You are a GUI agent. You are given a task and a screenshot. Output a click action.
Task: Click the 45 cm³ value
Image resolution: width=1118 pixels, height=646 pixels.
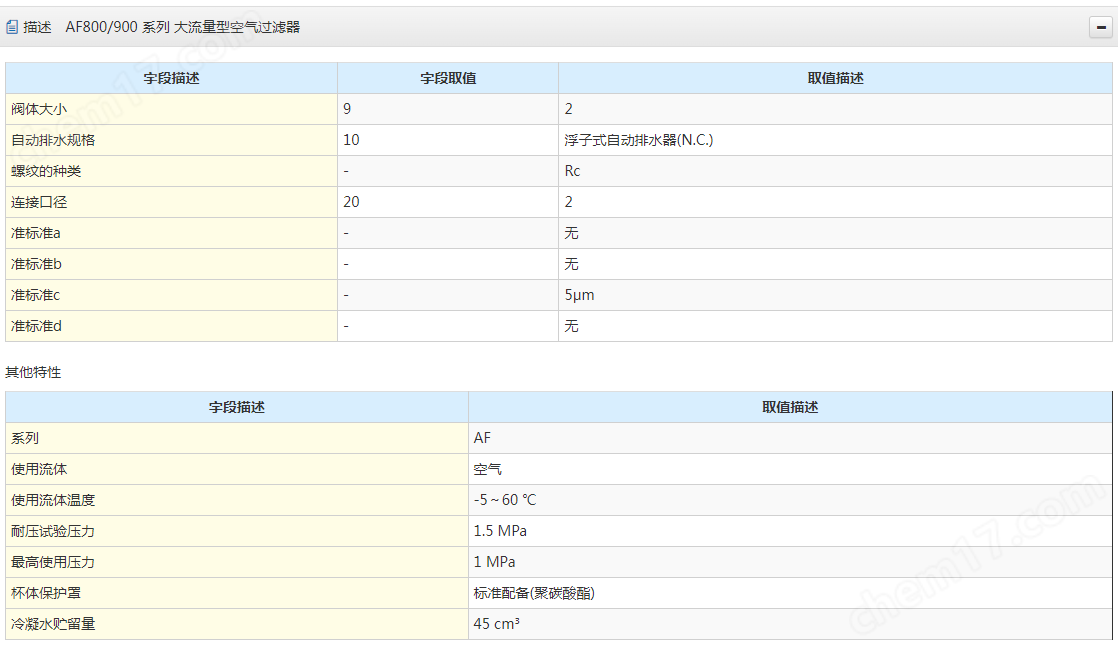(496, 624)
